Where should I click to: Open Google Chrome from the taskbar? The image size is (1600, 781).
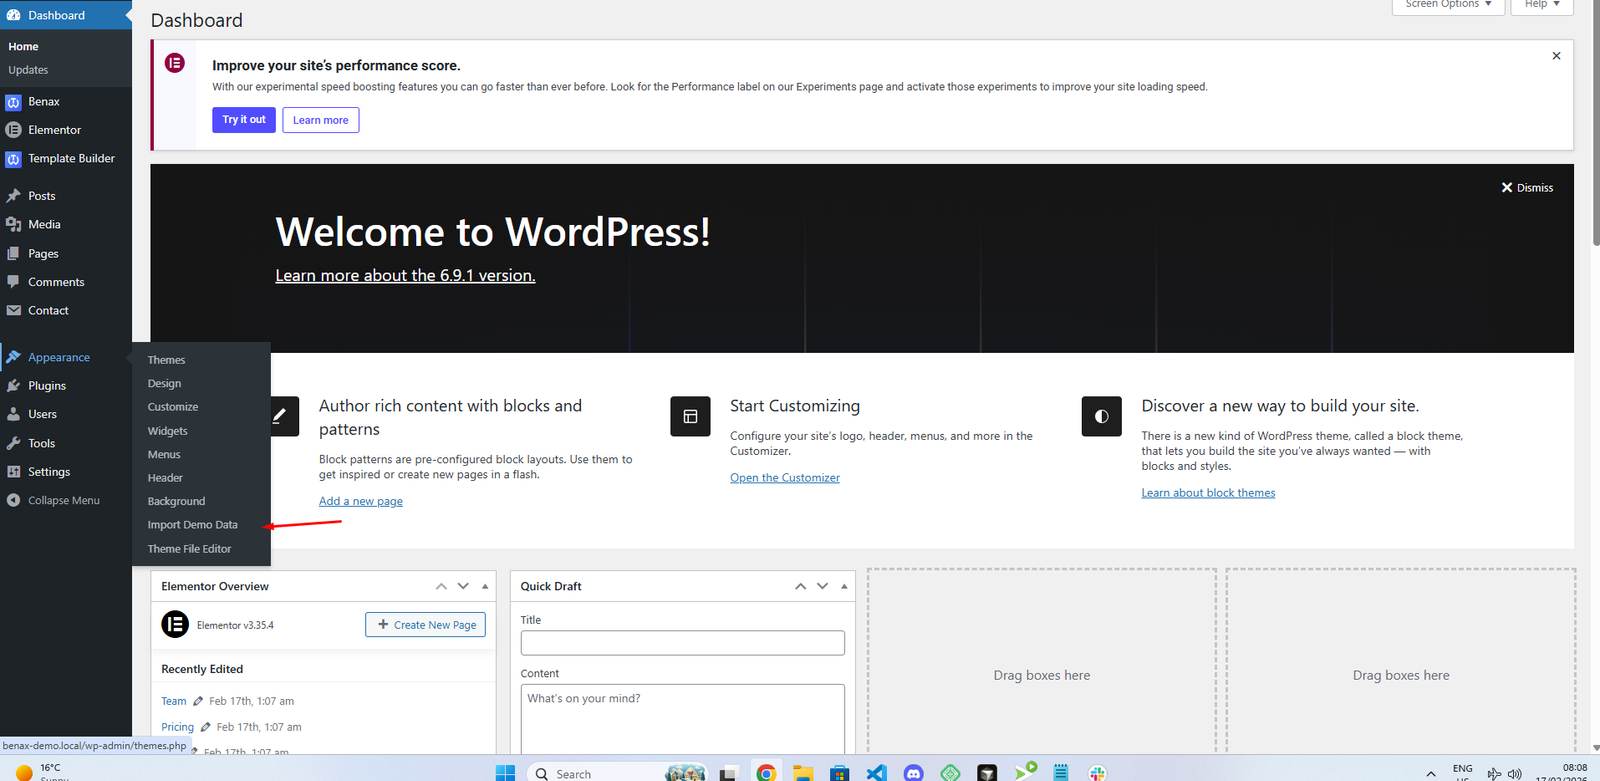click(x=766, y=772)
